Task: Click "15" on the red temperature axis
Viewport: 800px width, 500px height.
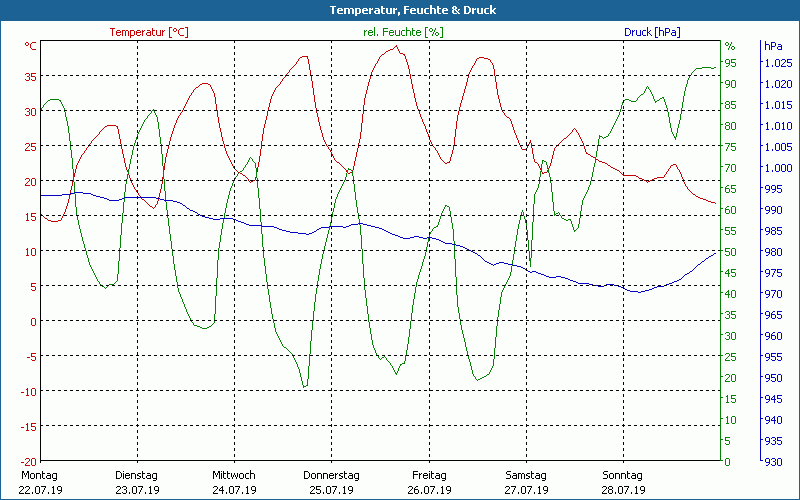Action: click(31, 217)
